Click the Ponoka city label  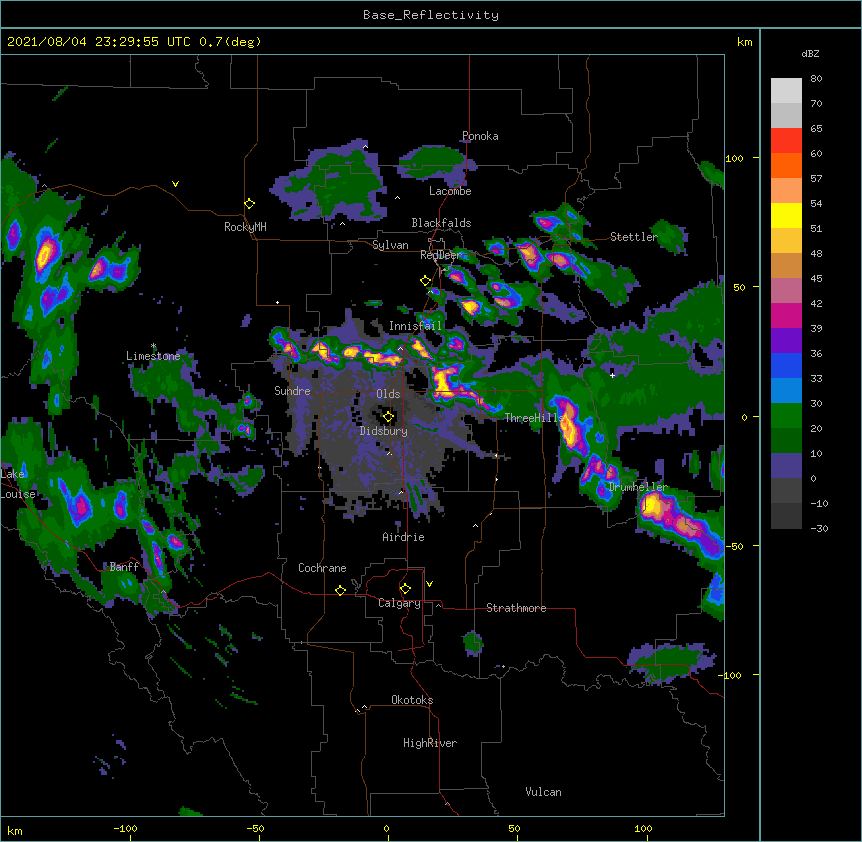[480, 136]
